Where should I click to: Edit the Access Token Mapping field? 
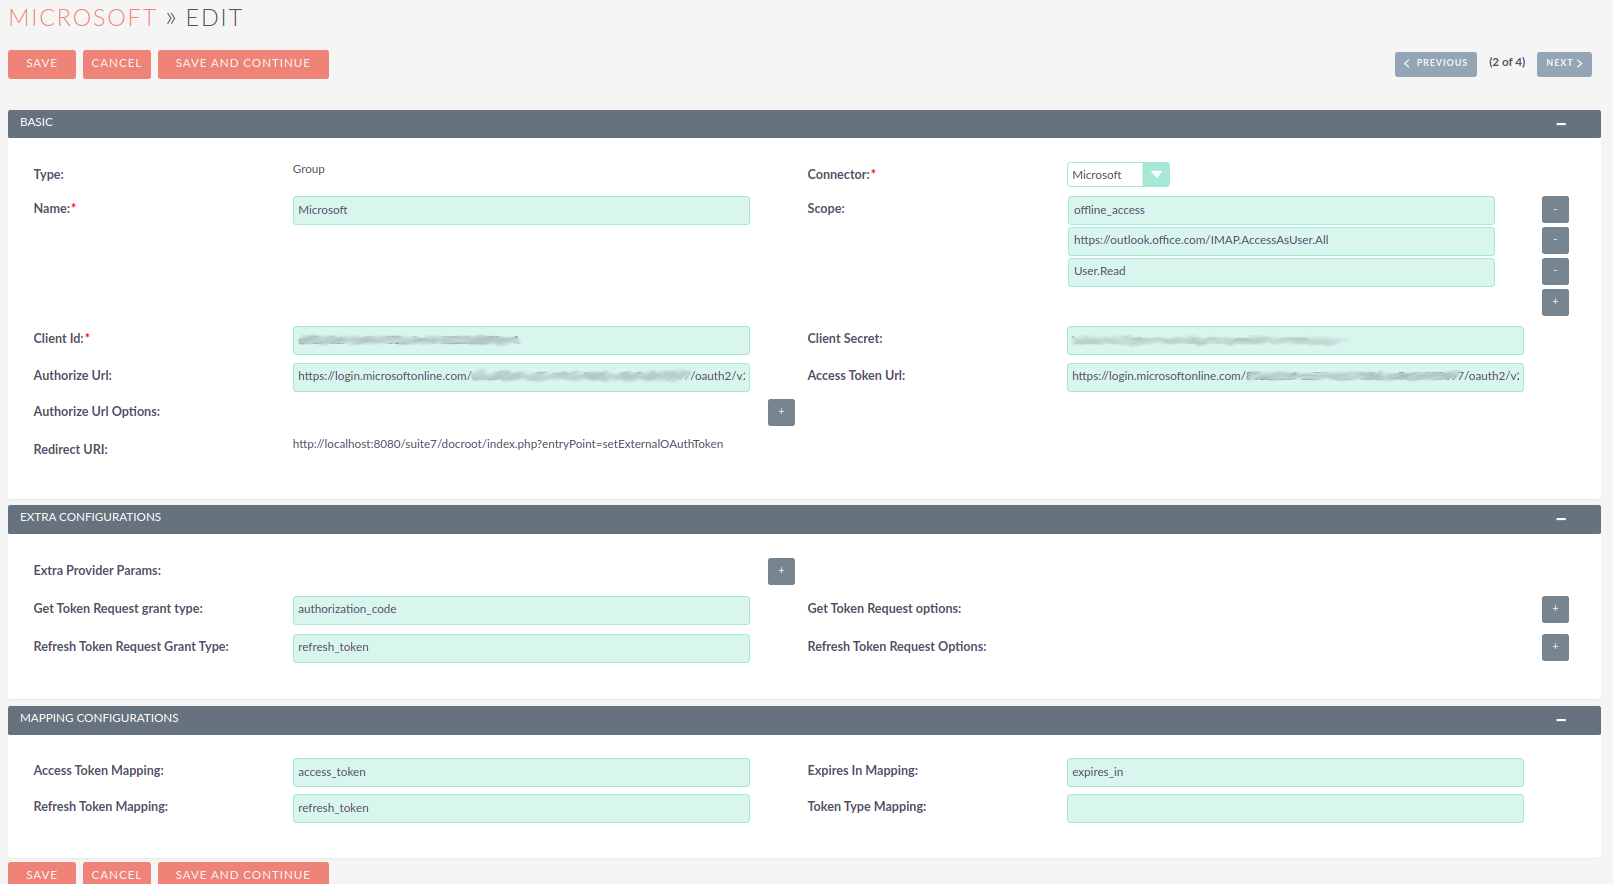pyautogui.click(x=521, y=772)
